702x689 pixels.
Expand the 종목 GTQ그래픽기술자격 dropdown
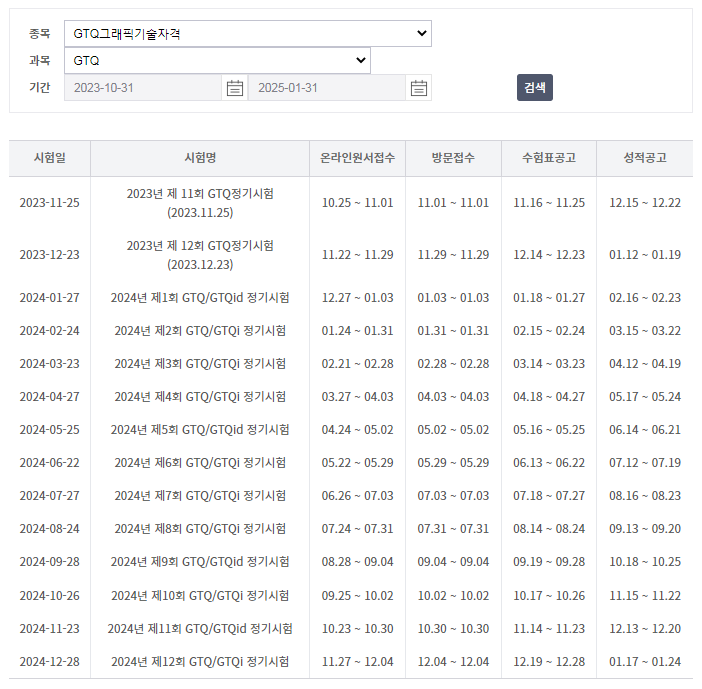(247, 34)
